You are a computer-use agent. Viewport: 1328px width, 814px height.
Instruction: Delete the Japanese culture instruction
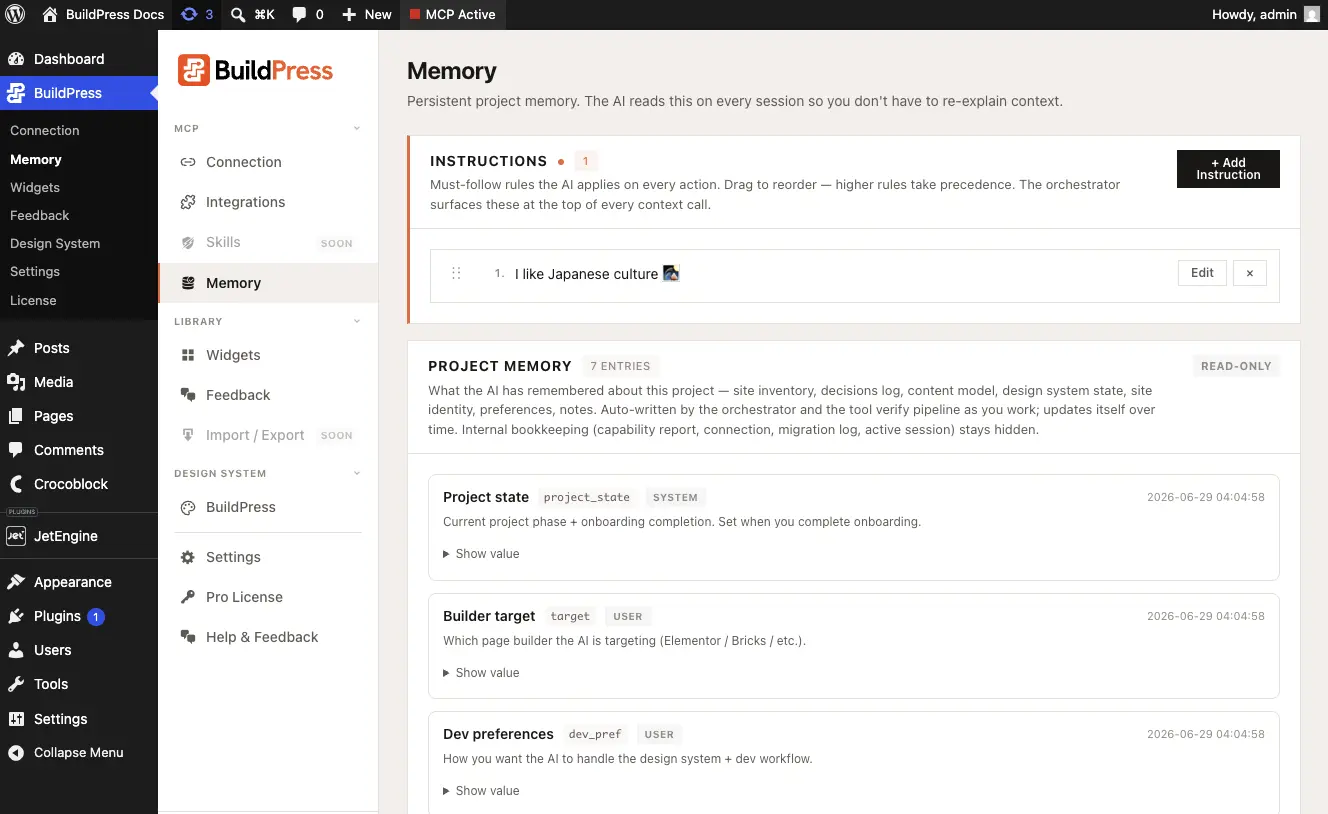click(1250, 273)
